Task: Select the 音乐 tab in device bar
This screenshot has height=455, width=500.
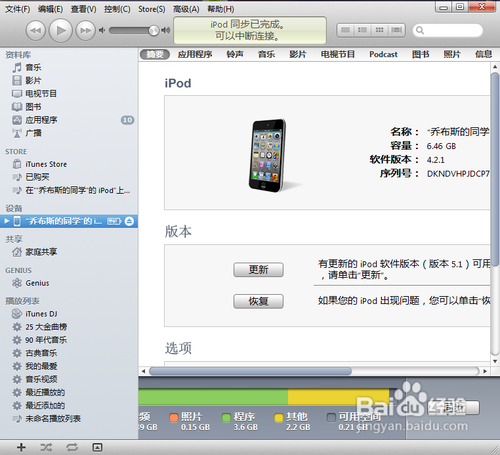Action: [266, 54]
